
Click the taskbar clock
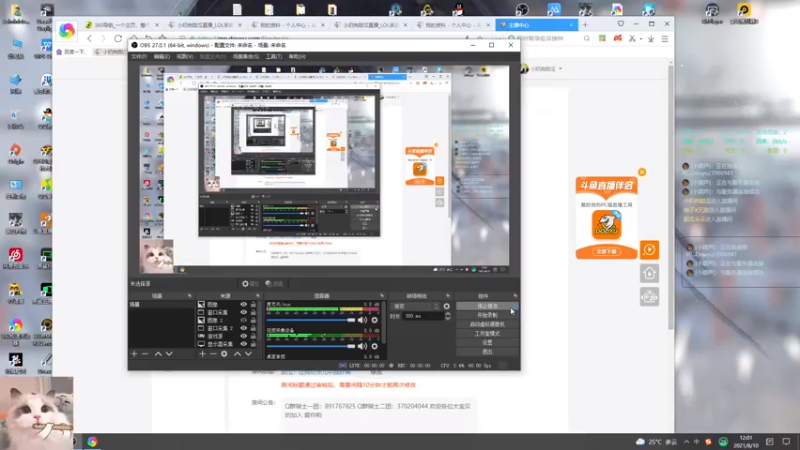746,441
